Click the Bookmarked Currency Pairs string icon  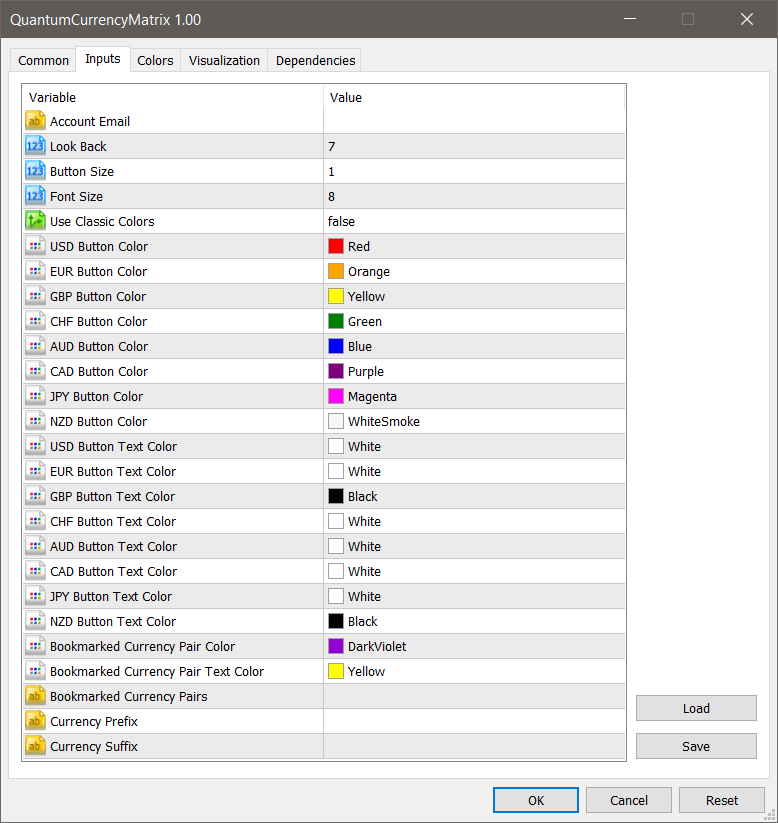(35, 696)
